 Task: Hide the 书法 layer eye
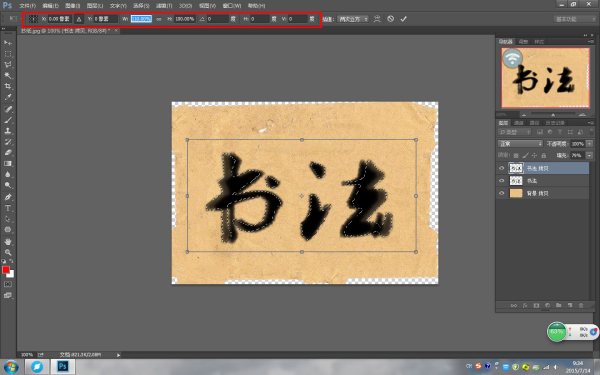pyautogui.click(x=502, y=181)
